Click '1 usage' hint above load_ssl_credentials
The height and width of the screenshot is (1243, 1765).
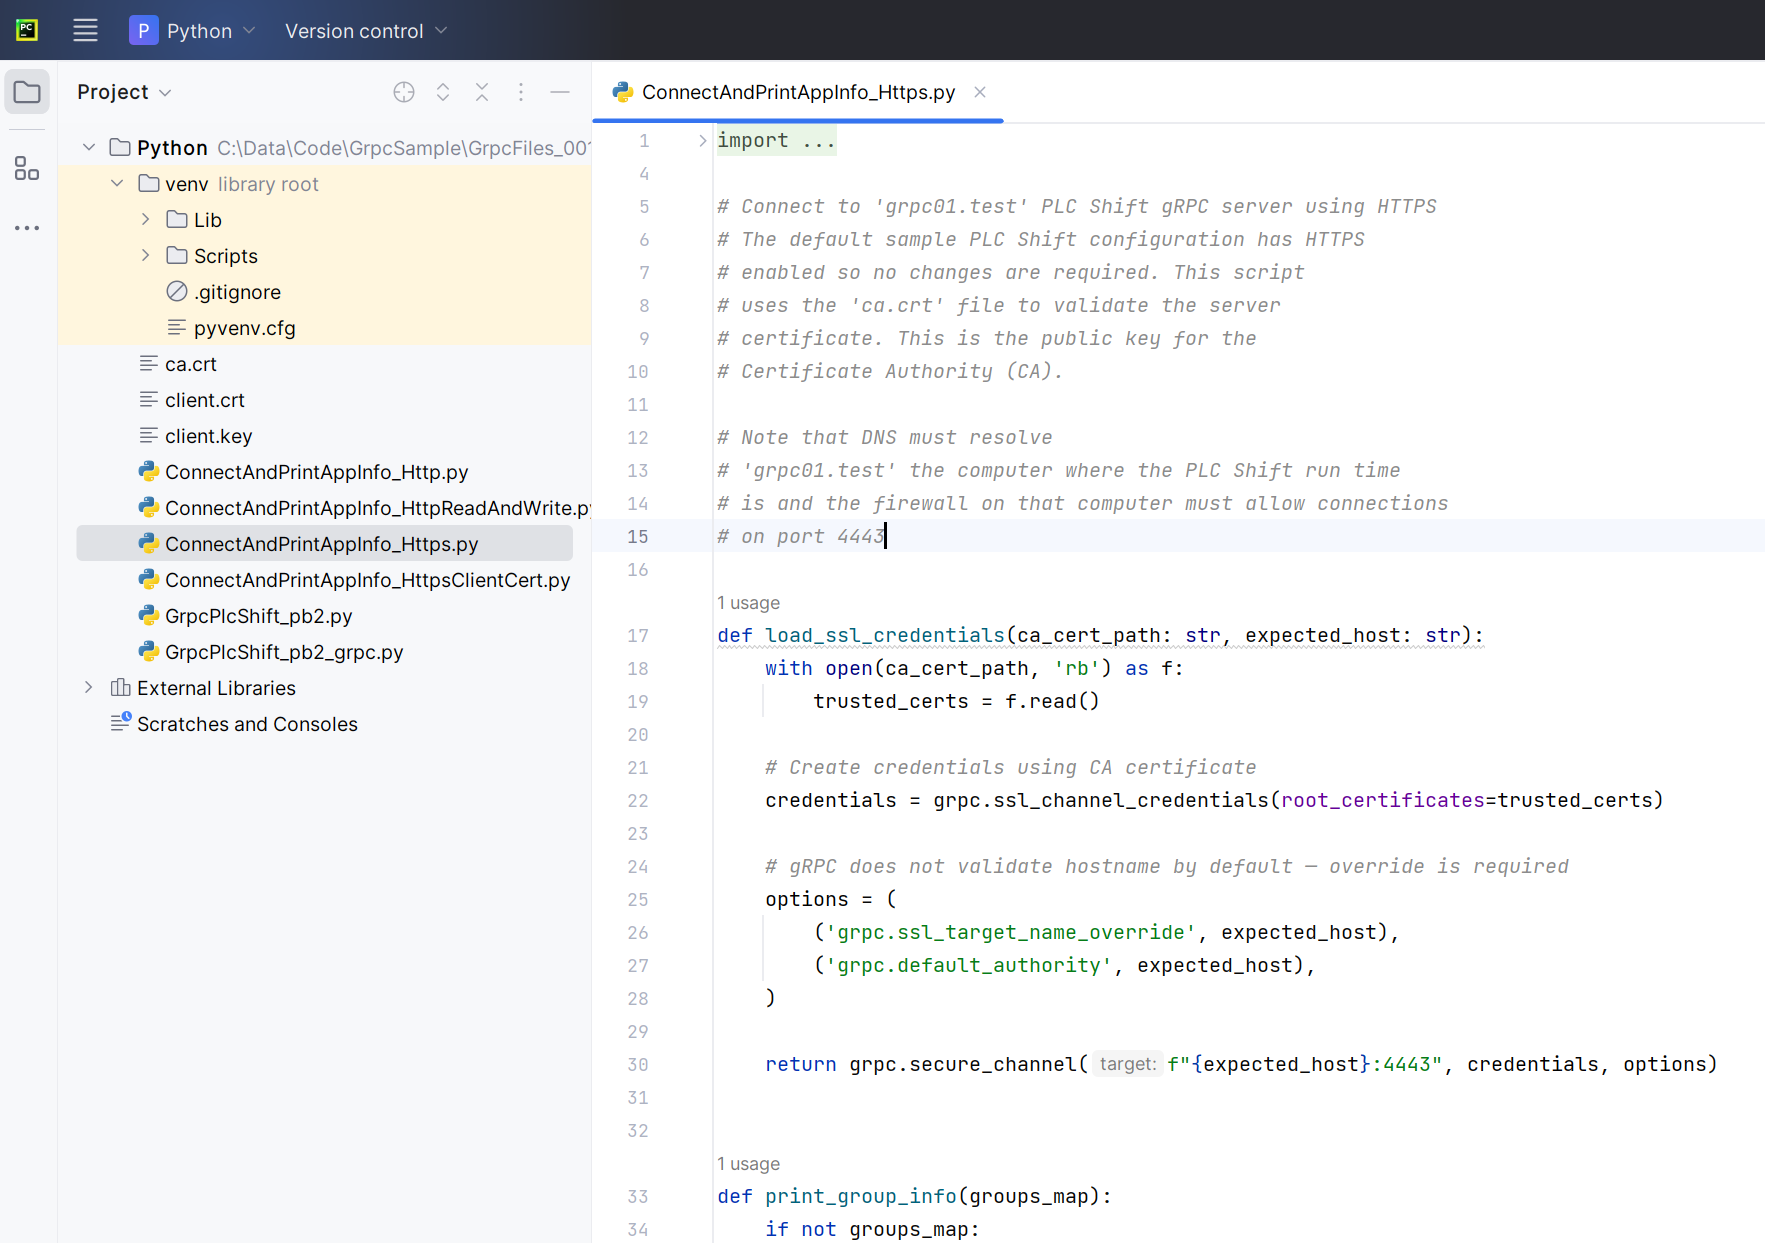point(748,603)
